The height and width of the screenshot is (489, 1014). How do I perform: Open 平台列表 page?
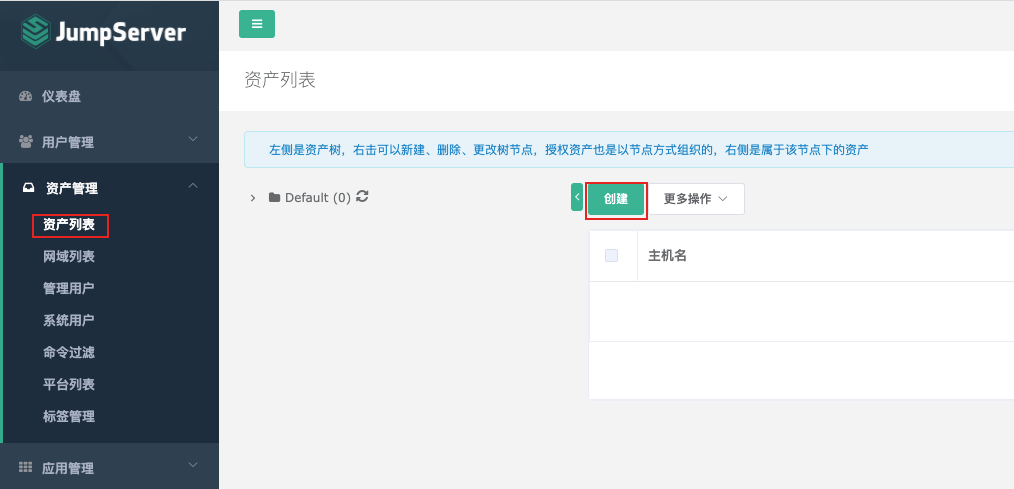[69, 384]
